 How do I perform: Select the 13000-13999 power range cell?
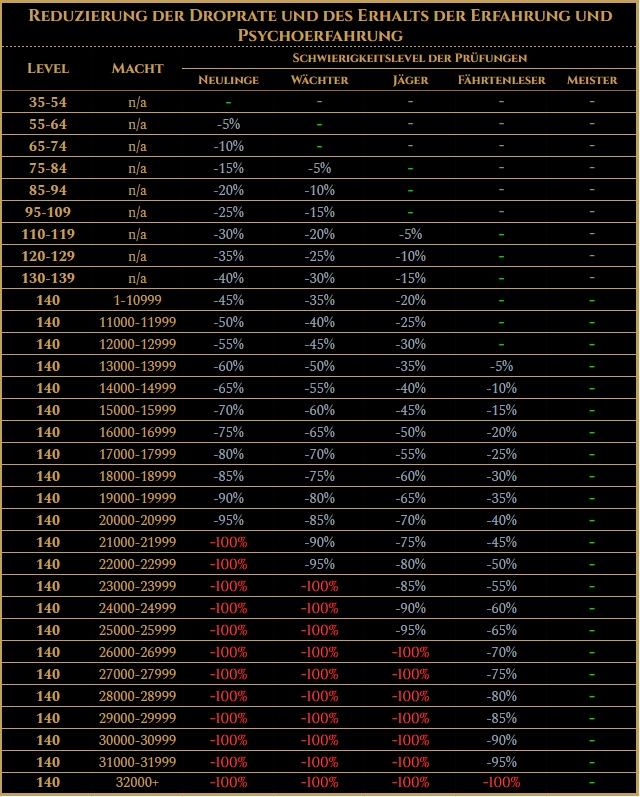click(137, 366)
